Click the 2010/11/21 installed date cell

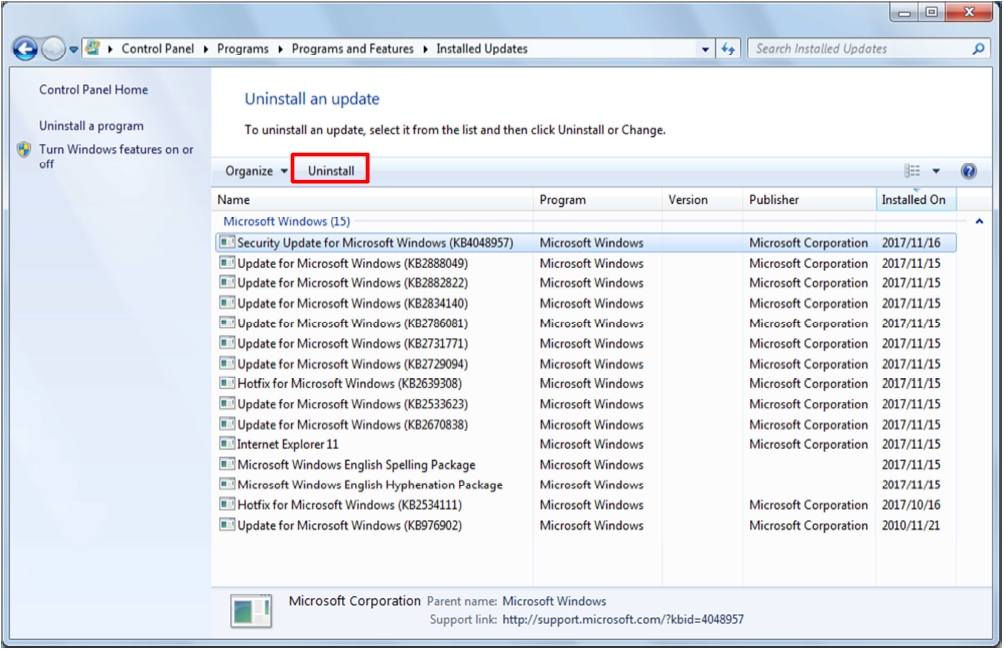(911, 525)
